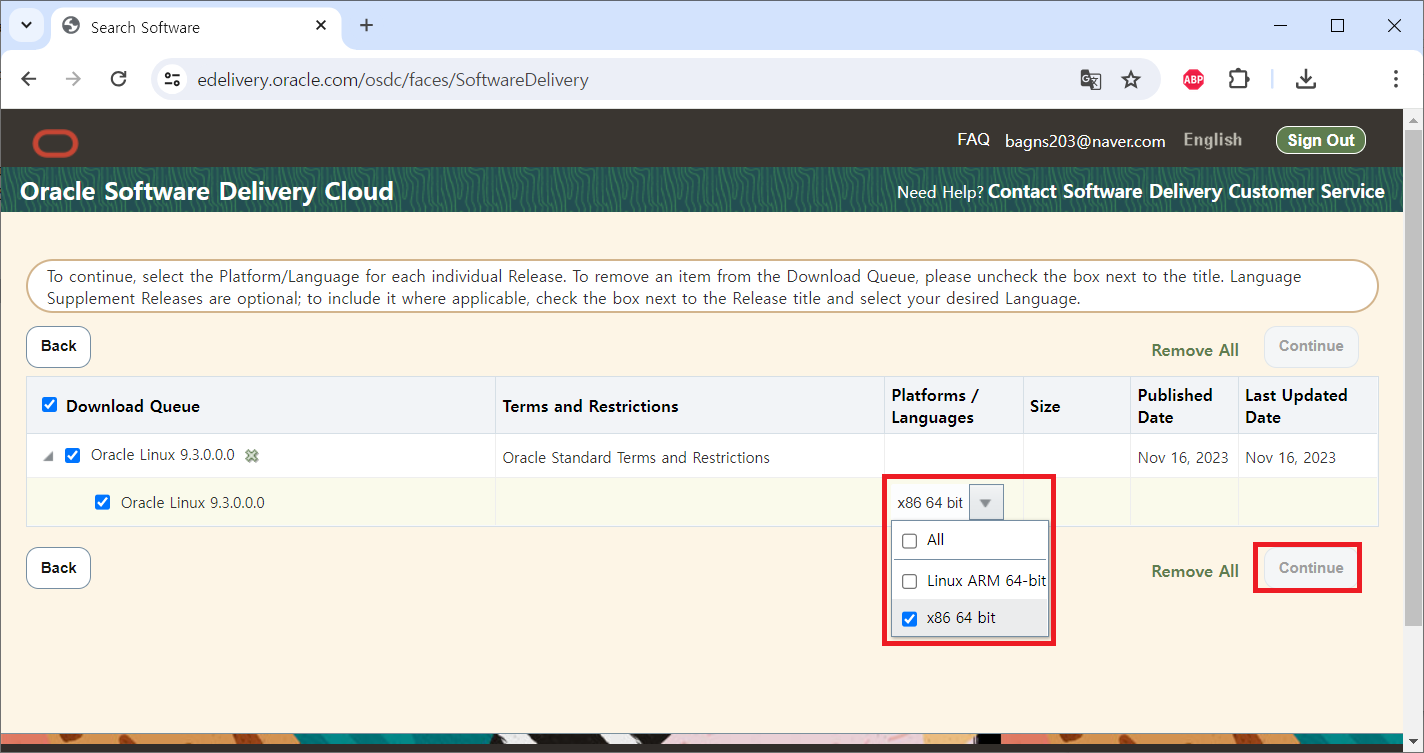
Task: Click the Google Translate icon
Action: 1090,79
